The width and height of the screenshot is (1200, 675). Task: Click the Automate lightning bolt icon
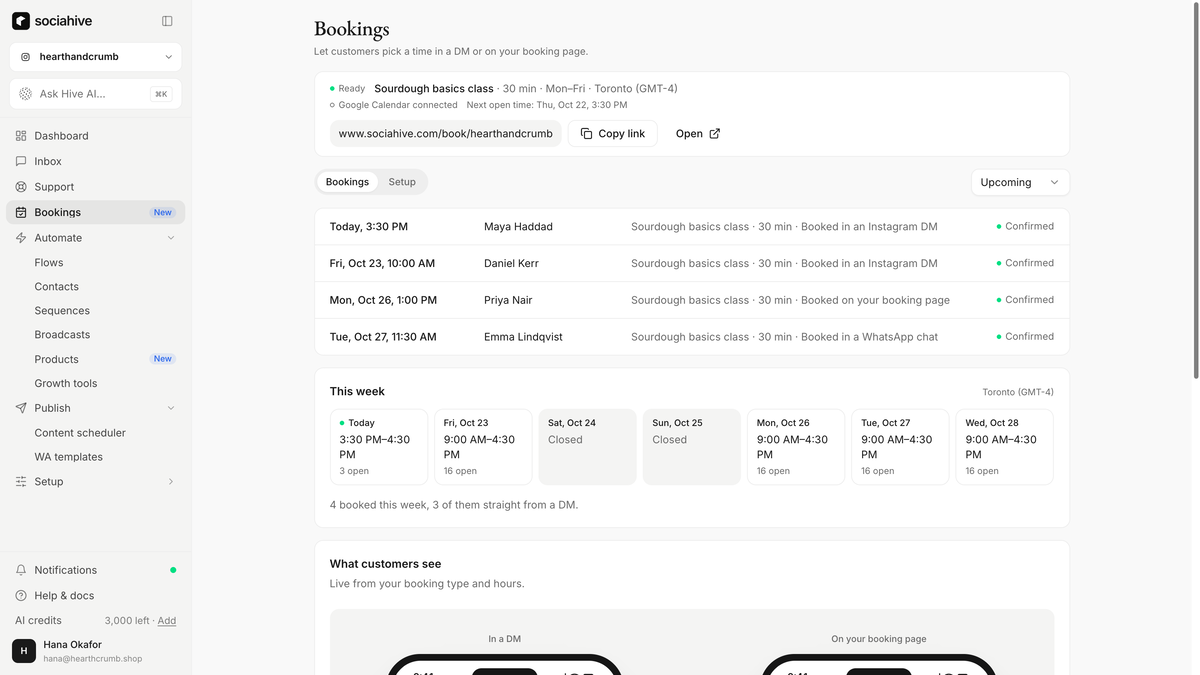(21, 238)
